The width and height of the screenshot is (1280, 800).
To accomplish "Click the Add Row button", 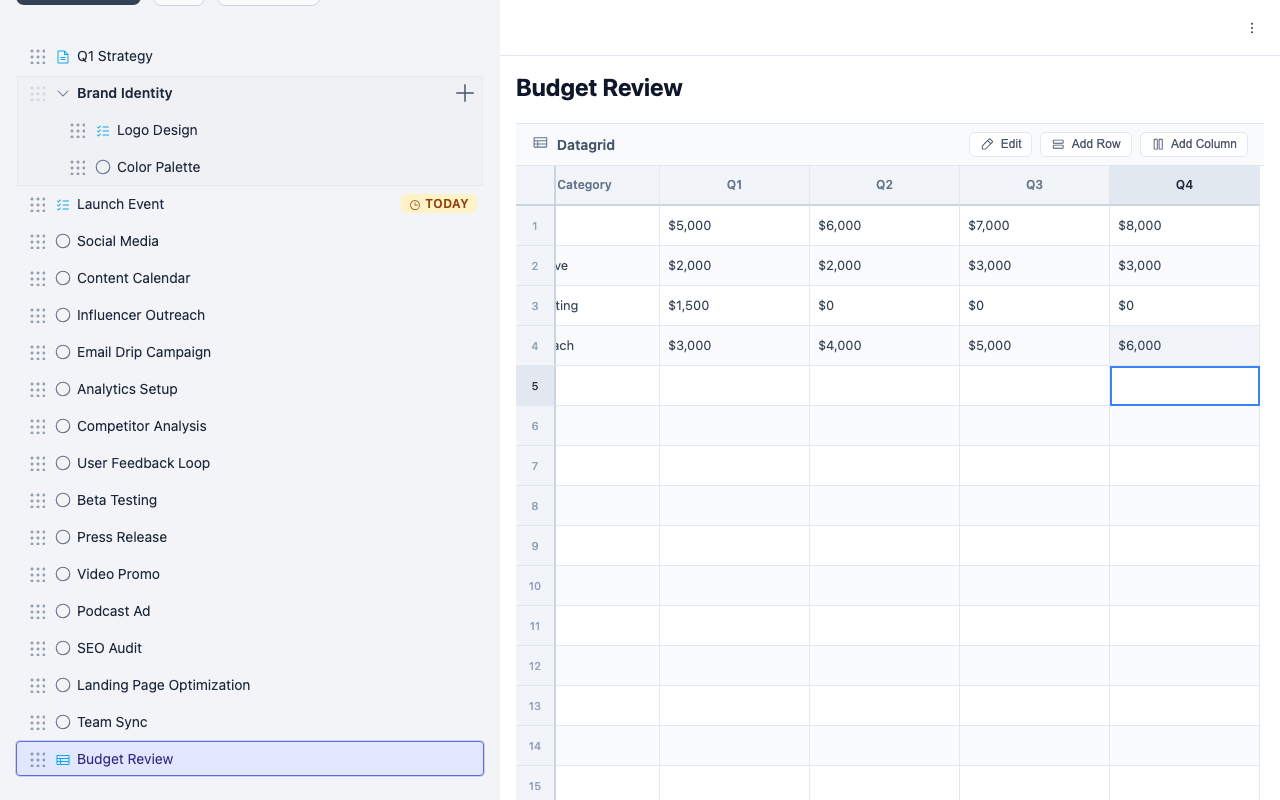I will pos(1085,144).
